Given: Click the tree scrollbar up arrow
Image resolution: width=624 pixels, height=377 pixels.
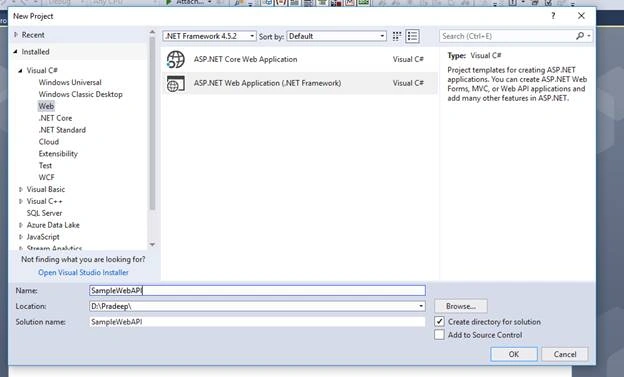Looking at the screenshot, I should click(152, 32).
